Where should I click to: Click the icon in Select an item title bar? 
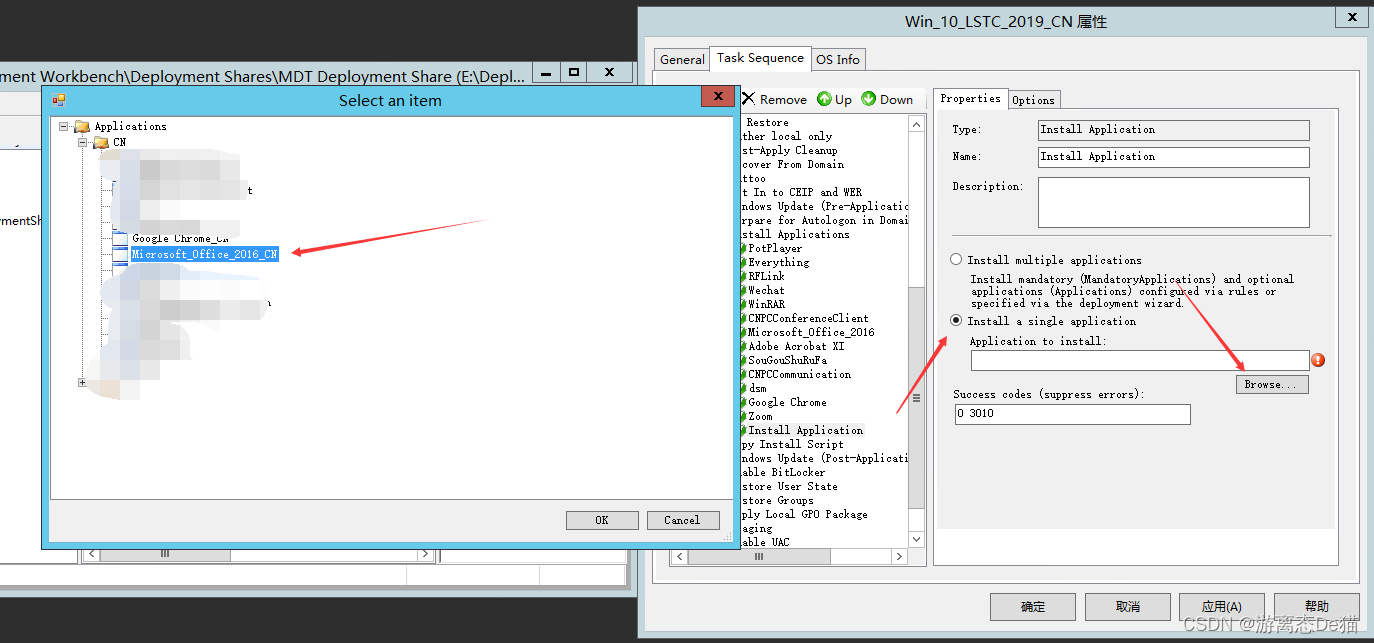click(58, 99)
